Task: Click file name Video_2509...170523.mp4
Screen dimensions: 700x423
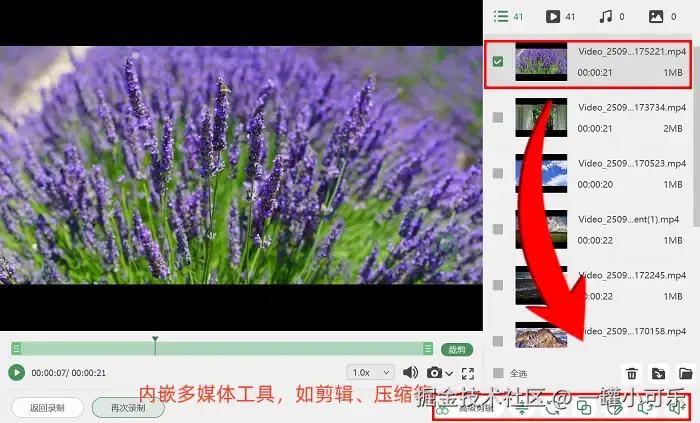Action: [632, 163]
